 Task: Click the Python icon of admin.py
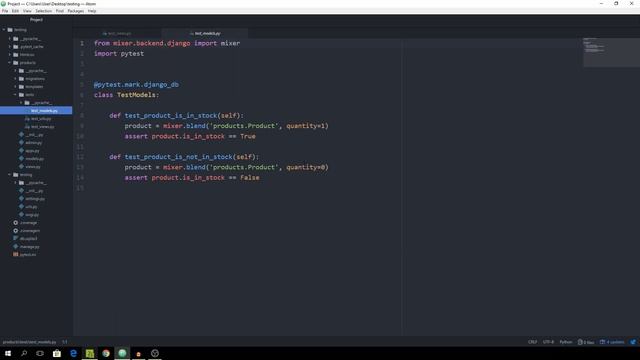tap(22, 142)
